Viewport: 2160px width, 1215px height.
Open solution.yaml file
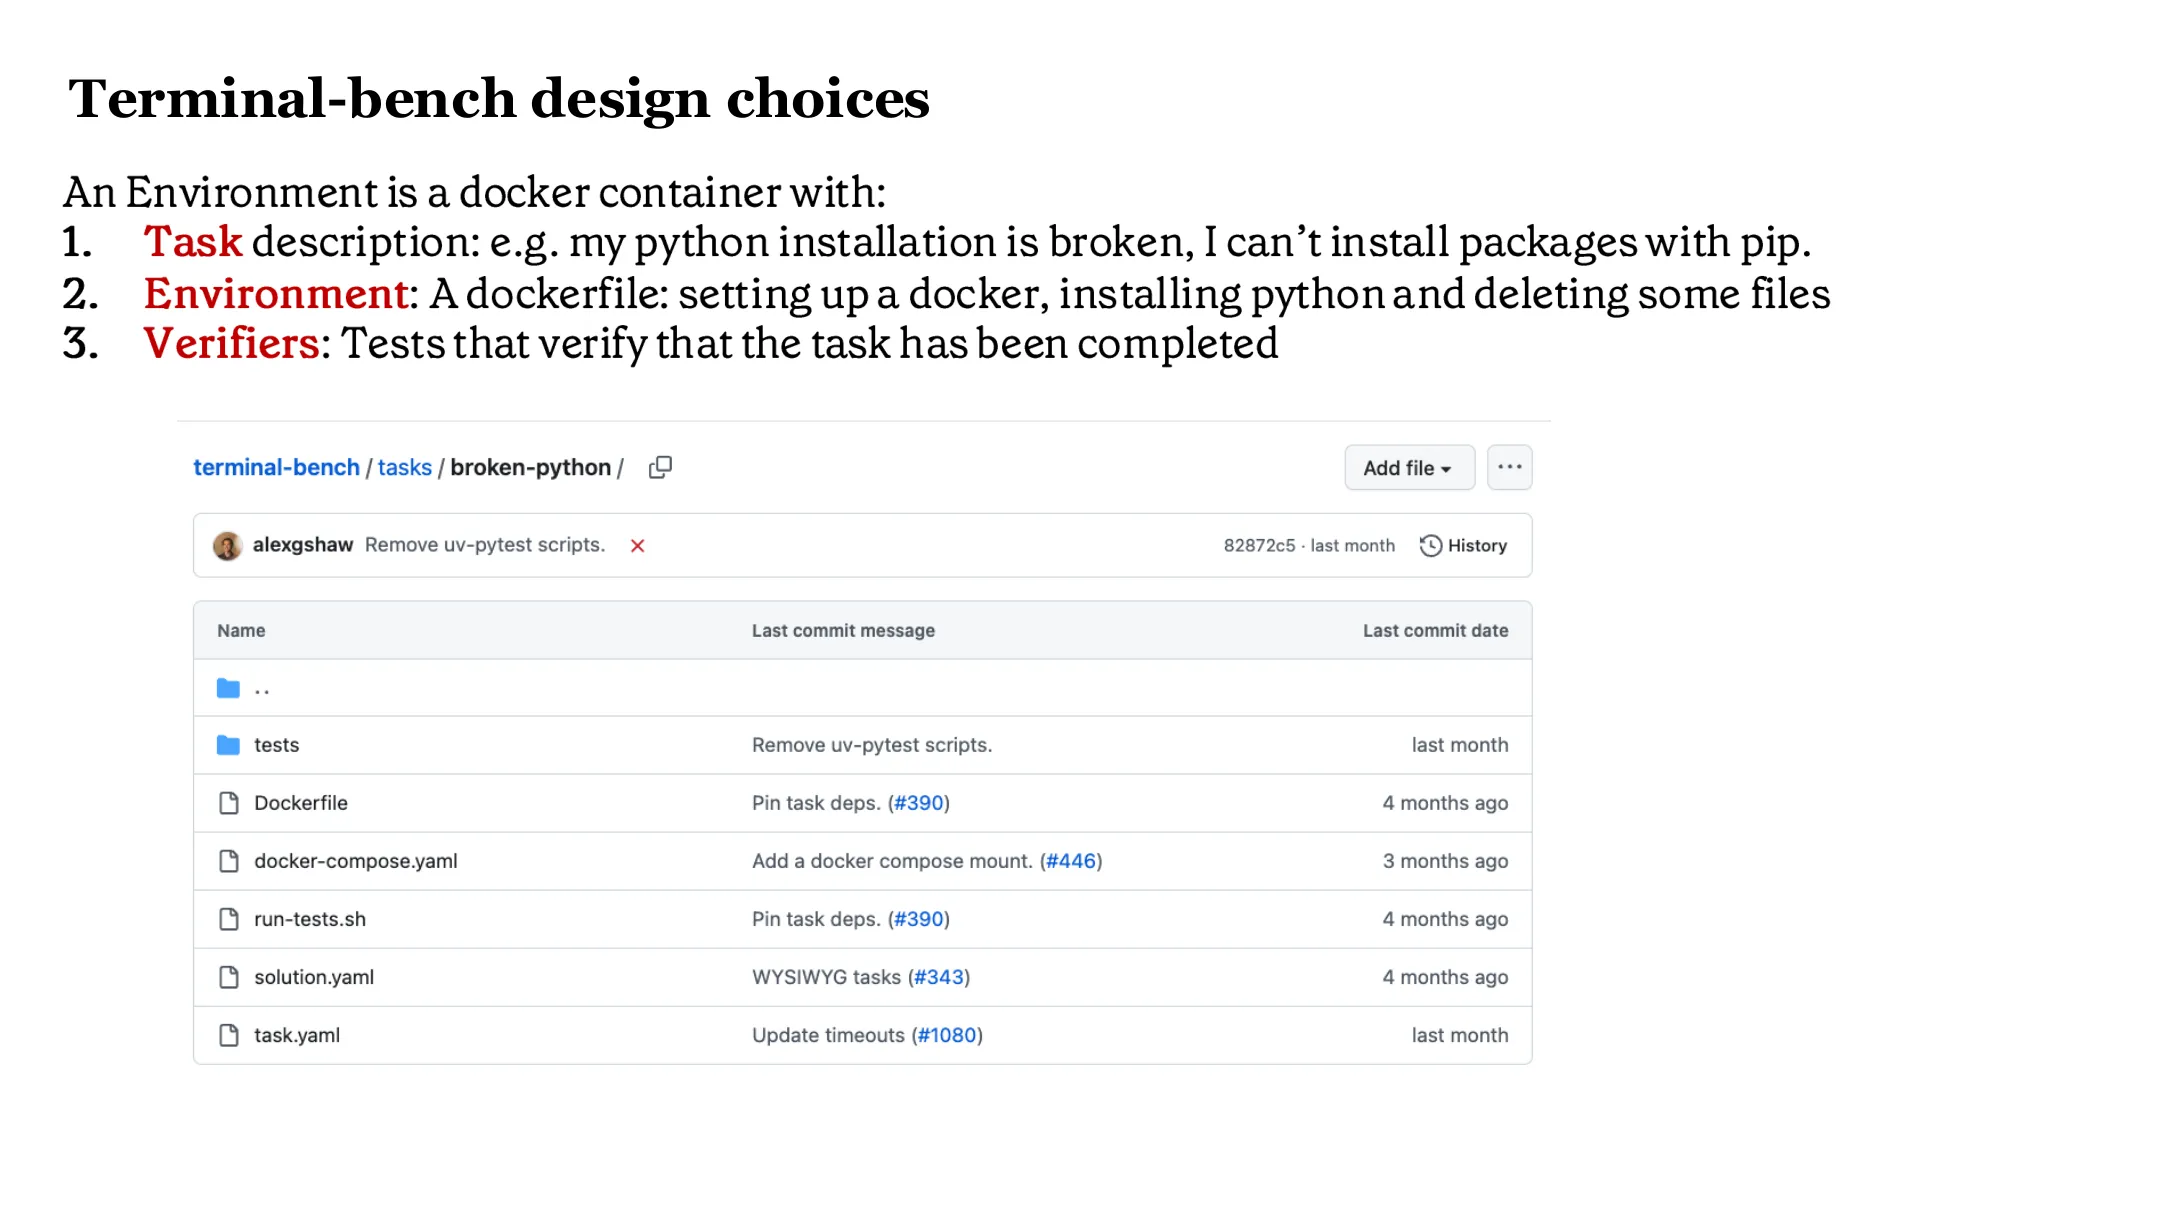(x=314, y=977)
